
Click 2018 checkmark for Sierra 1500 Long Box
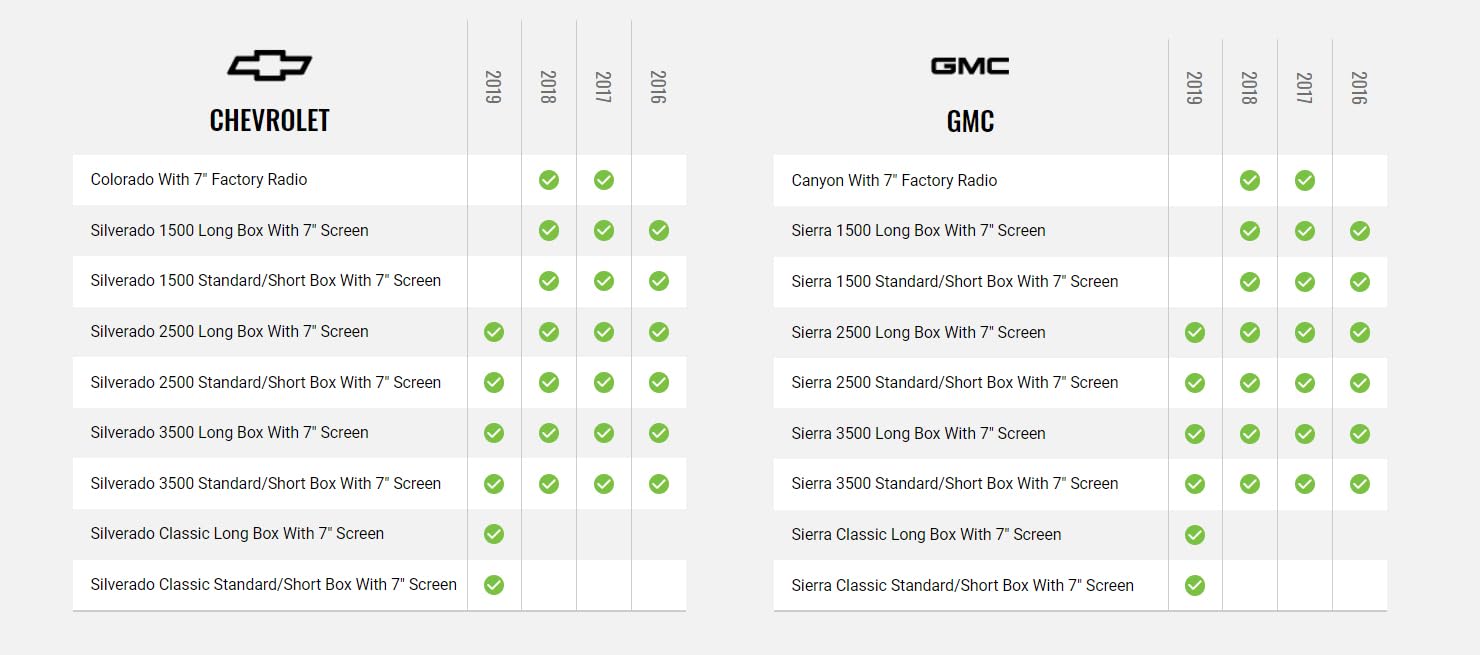pyautogui.click(x=1250, y=231)
